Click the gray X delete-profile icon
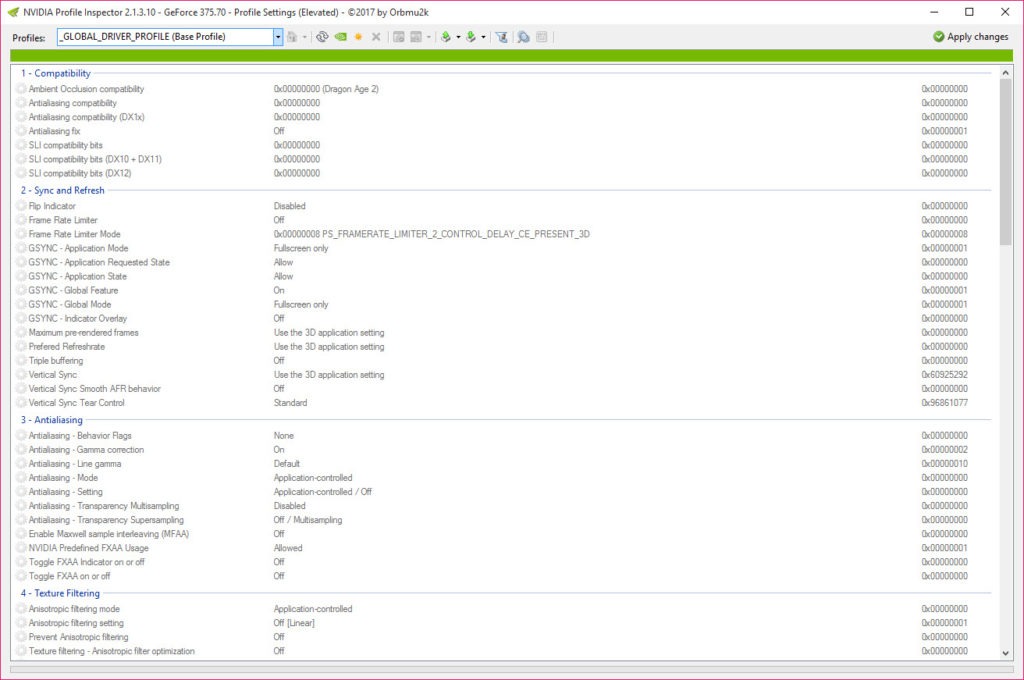Image resolution: width=1024 pixels, height=680 pixels. coord(376,37)
